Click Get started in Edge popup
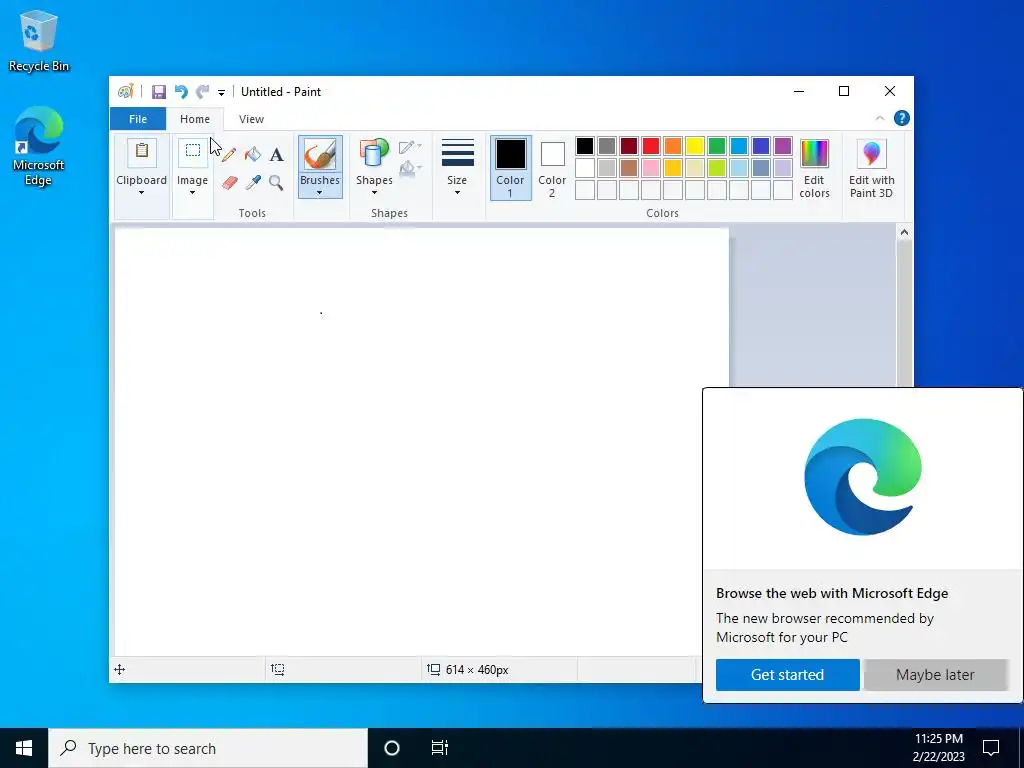Viewport: 1024px width, 768px height. (x=788, y=675)
